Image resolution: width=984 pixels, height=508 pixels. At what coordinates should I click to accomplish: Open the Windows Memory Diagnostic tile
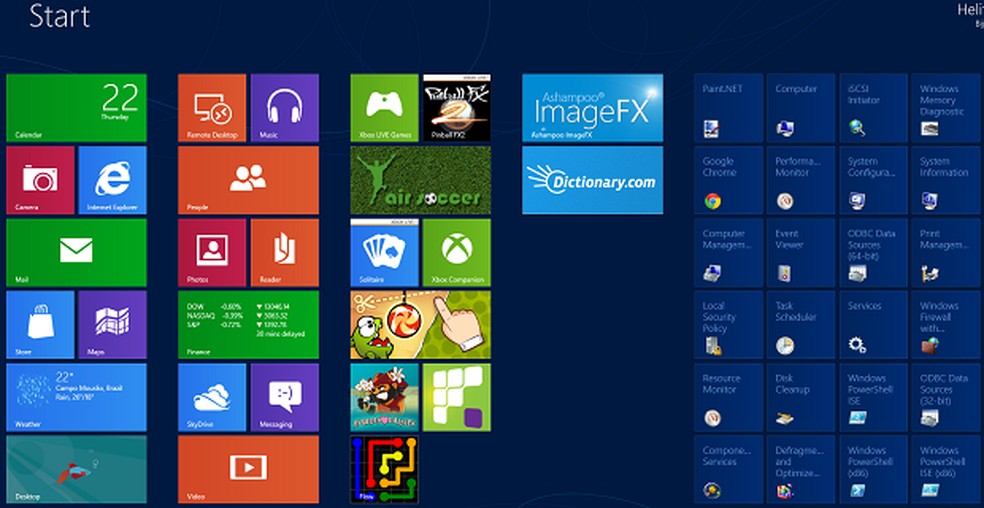click(946, 108)
